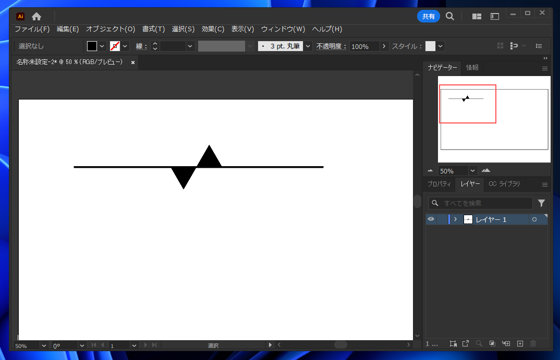The image size is (560, 360).
Task: Open the Layers panel menu icon
Action: (x=545, y=185)
